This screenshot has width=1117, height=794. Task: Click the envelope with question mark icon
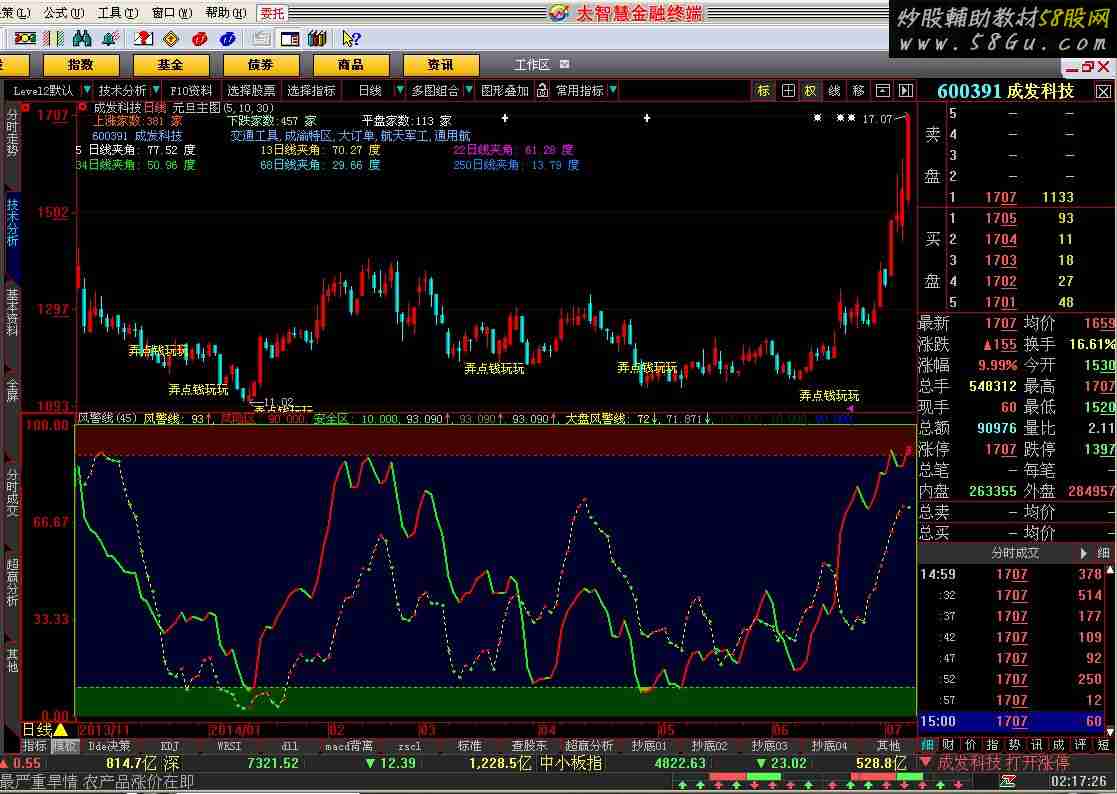[143, 38]
